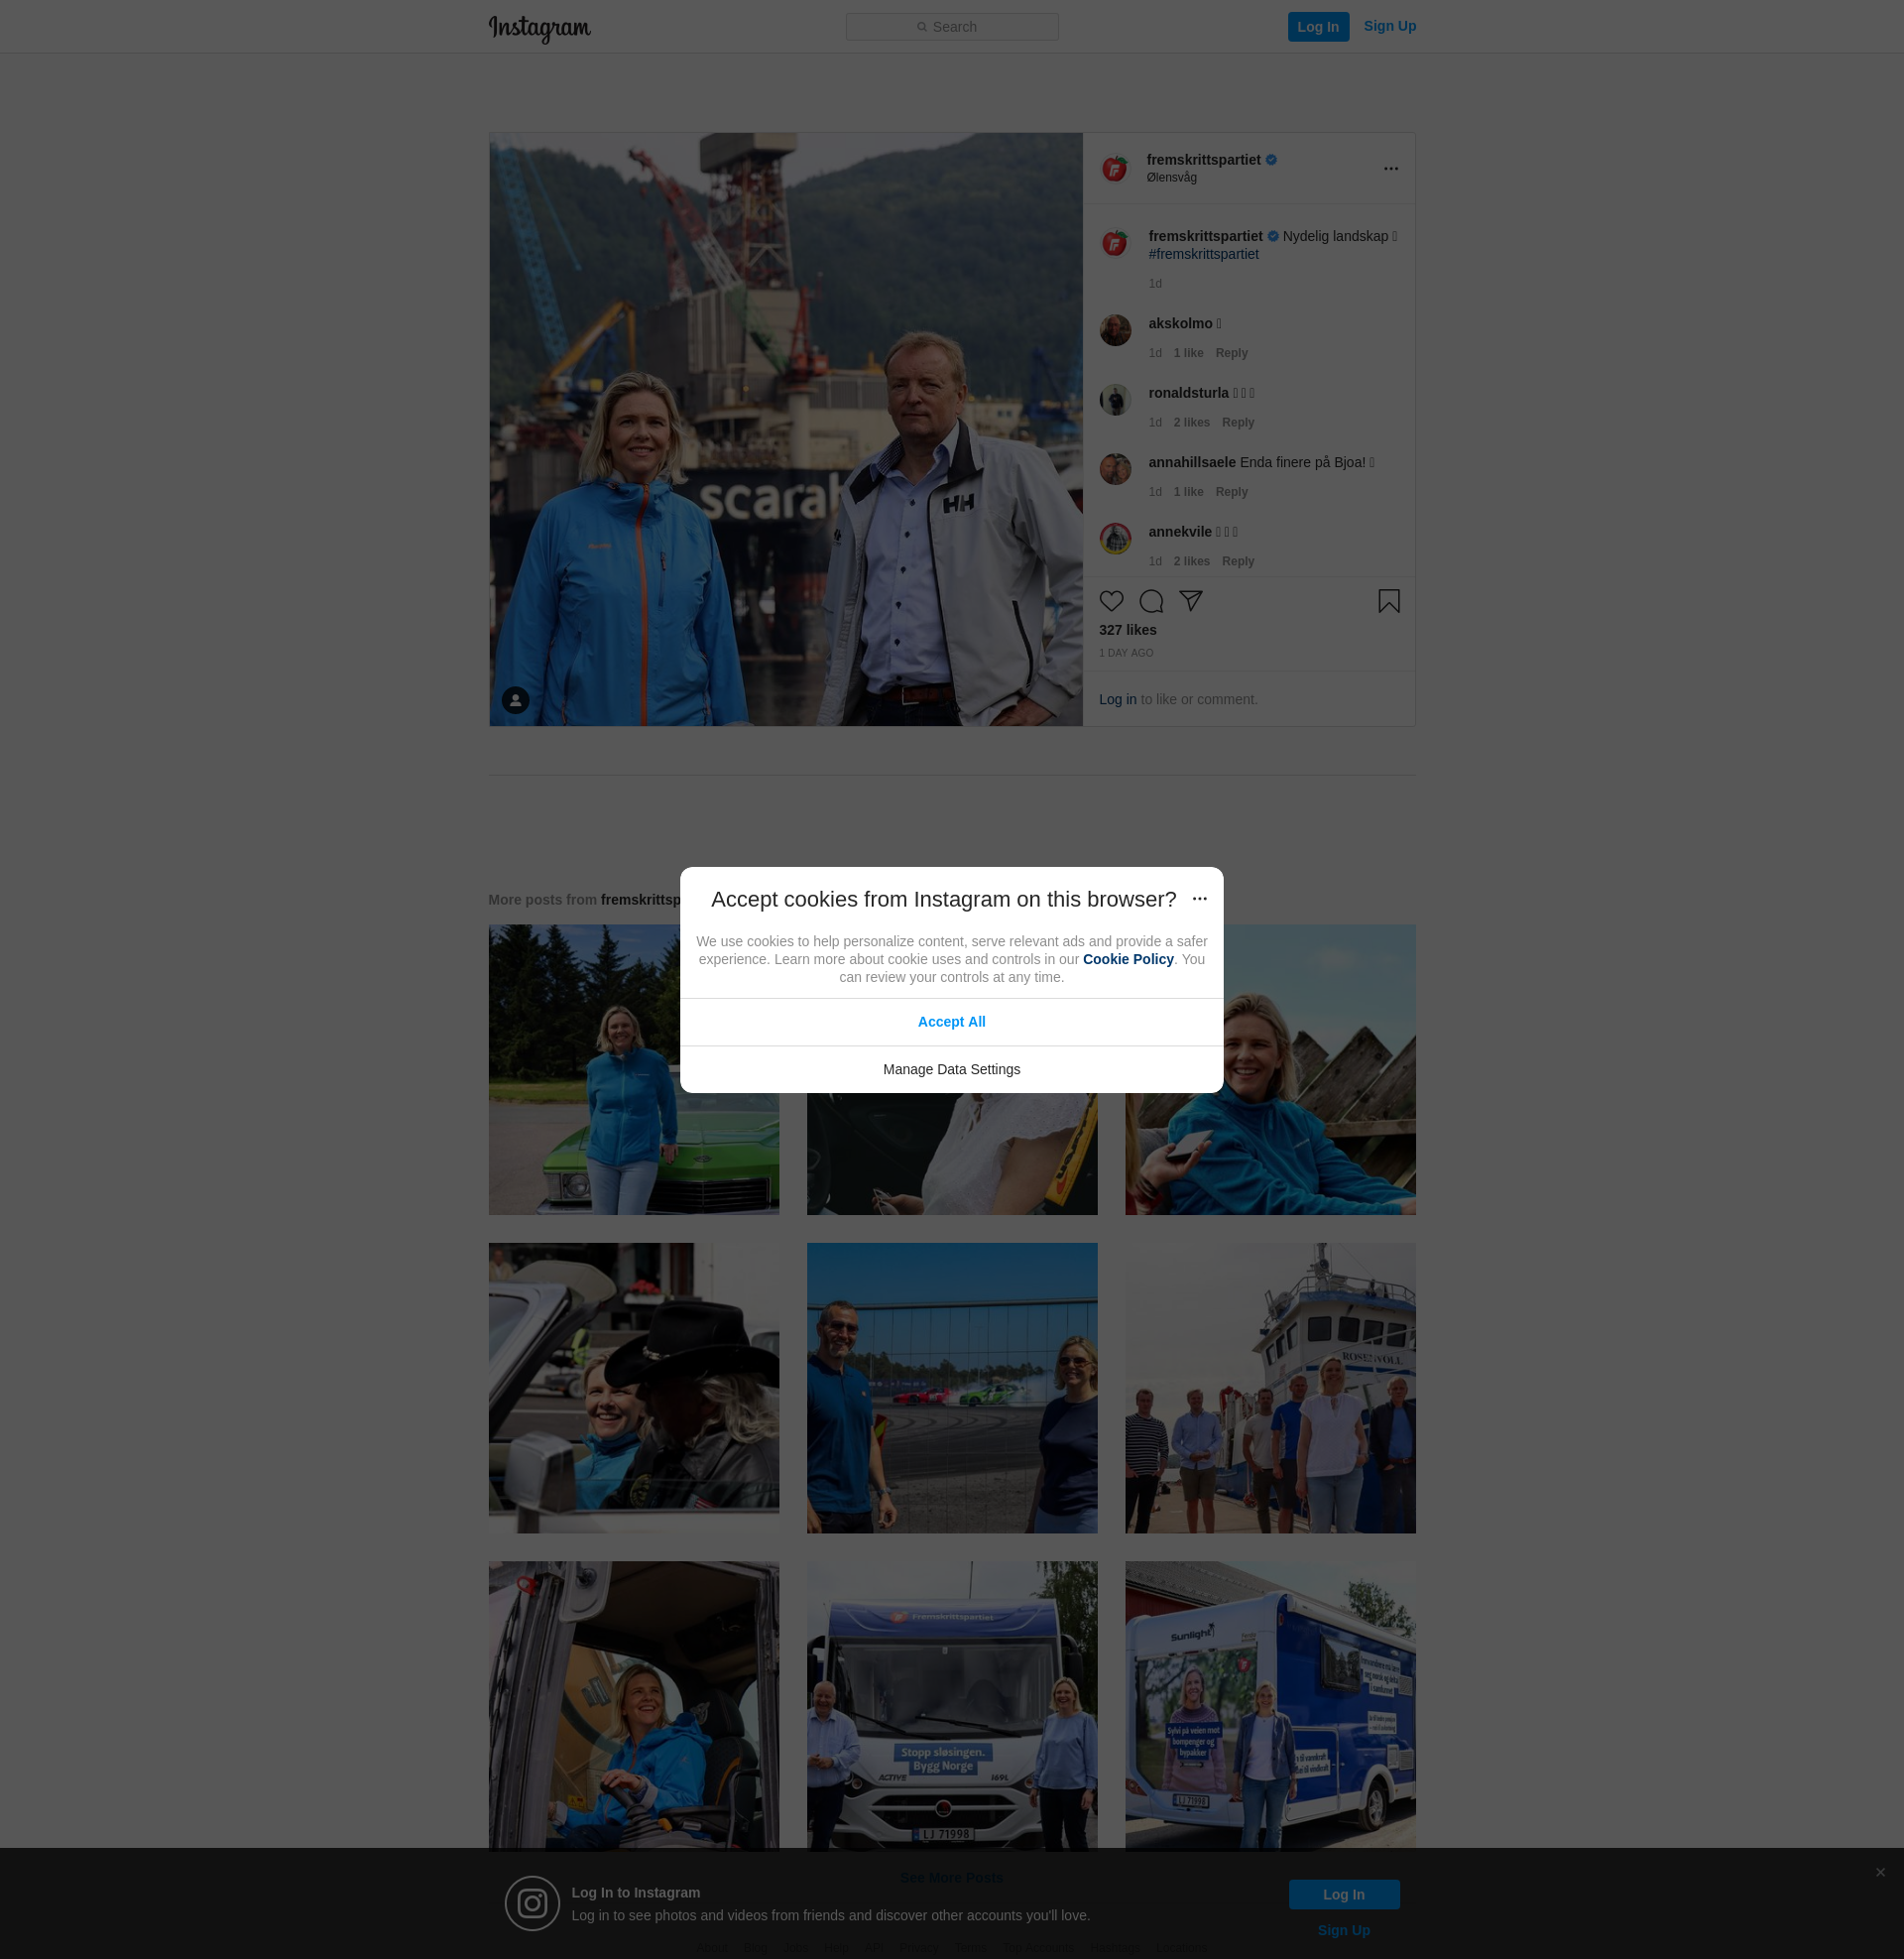Image resolution: width=1904 pixels, height=1959 pixels.
Task: Reply to ronaldsturla's comment
Action: point(1237,423)
